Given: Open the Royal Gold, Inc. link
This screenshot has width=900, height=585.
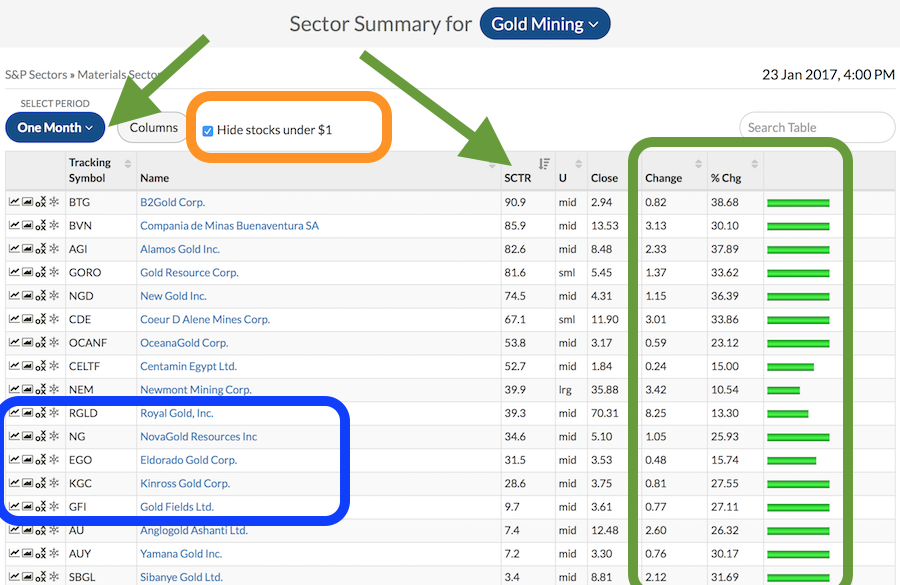Looking at the screenshot, I should [177, 413].
